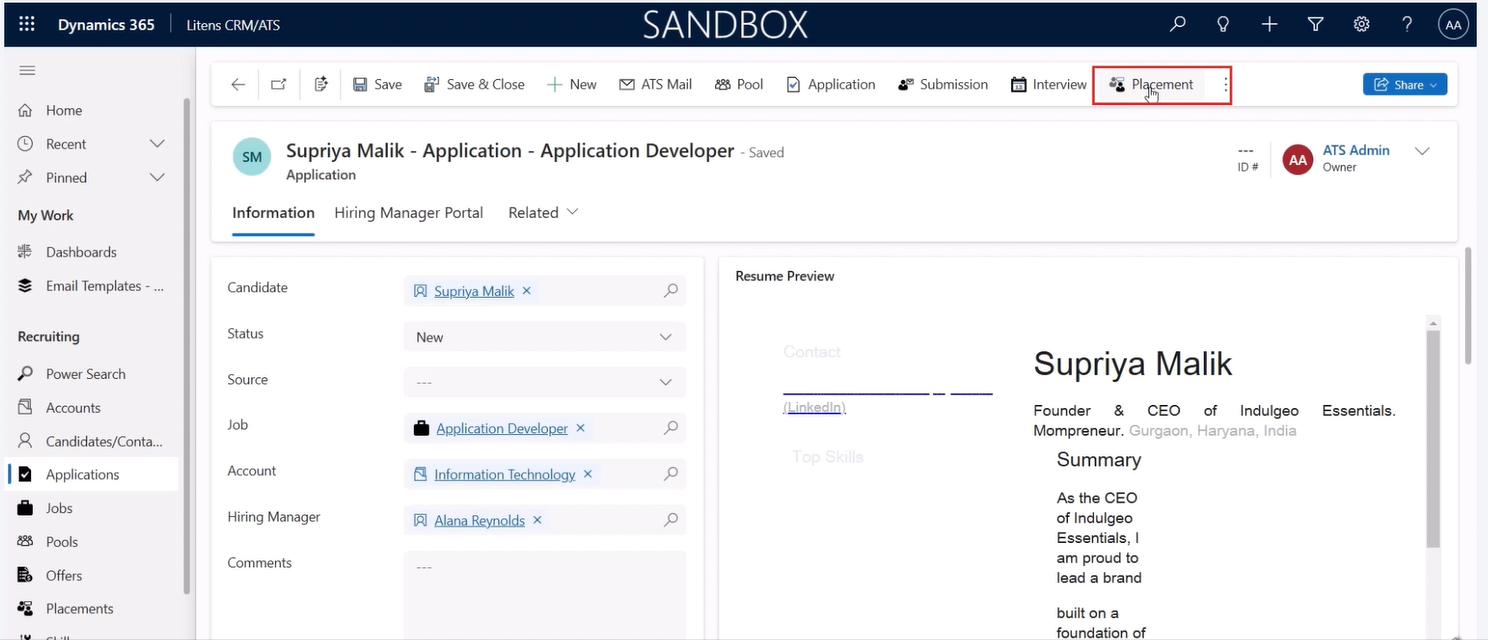Search the Candidate lookup field
The image size is (1488, 640).
coord(671,291)
